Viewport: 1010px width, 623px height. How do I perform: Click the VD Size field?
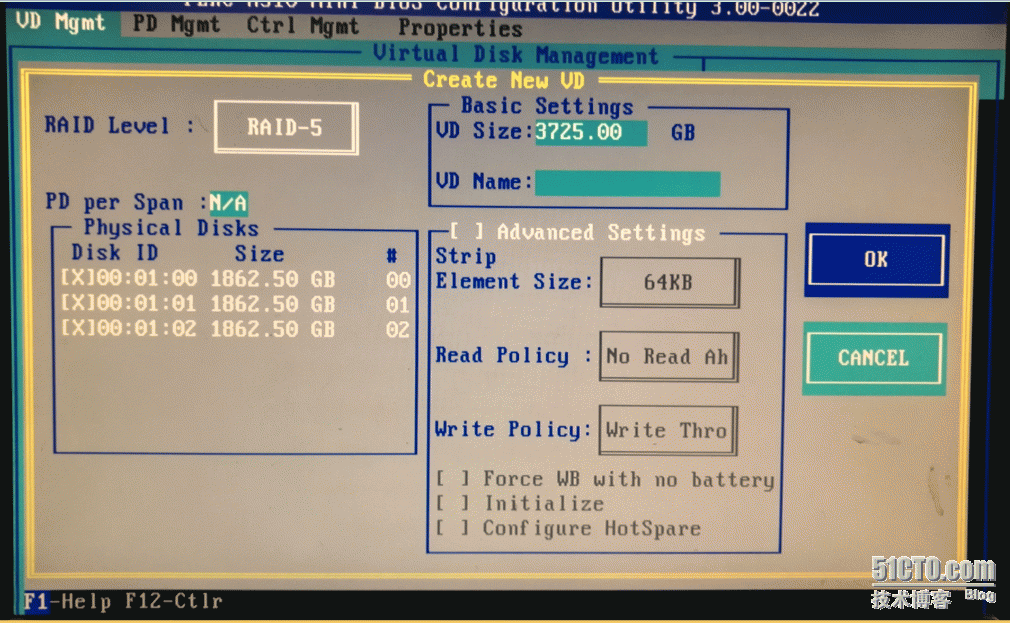(590, 133)
